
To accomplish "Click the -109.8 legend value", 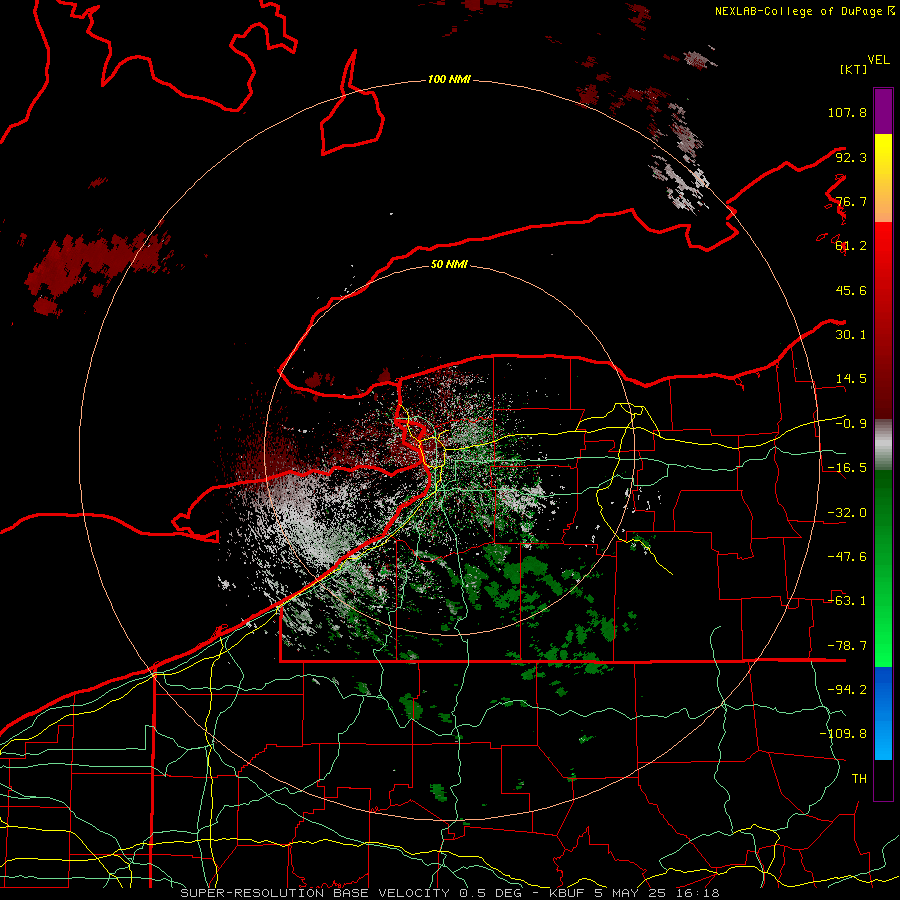I will [843, 734].
